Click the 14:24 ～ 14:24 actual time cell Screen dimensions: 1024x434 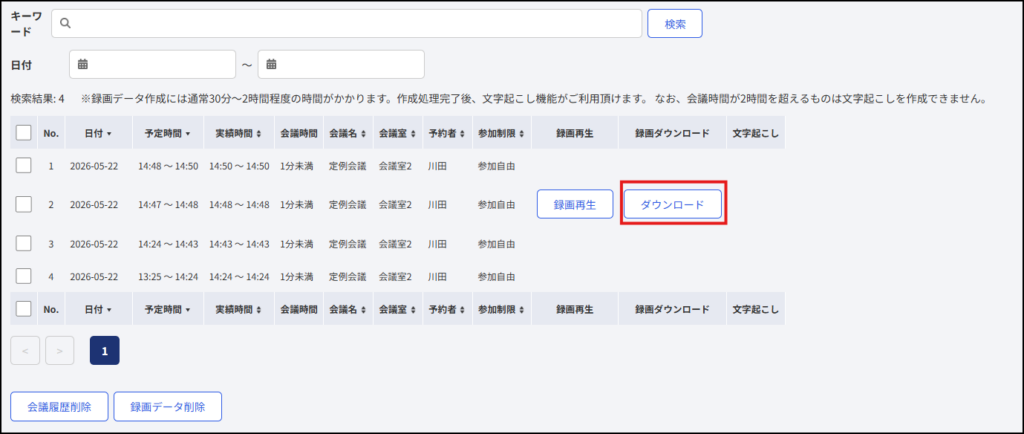[x=239, y=276]
